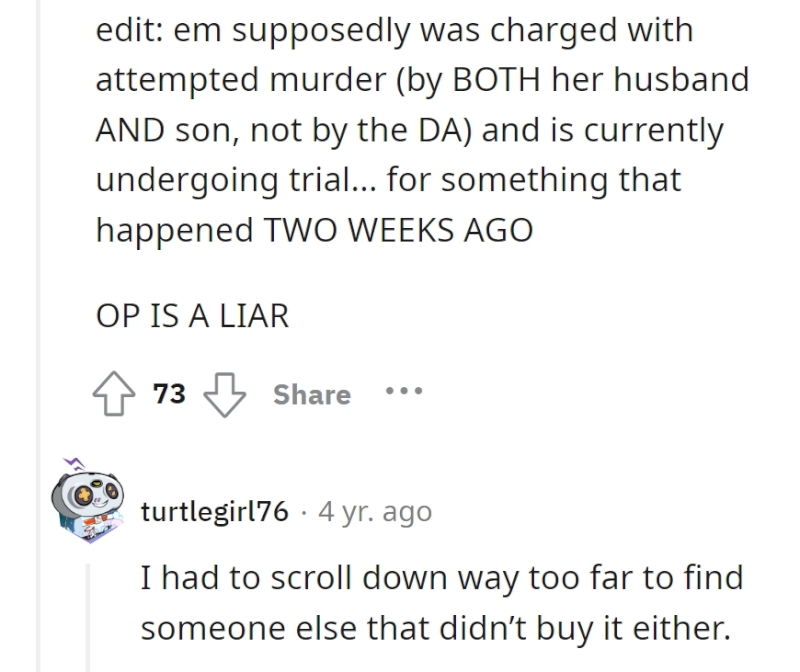
Task: Open the three-dot more options menu
Action: (404, 391)
